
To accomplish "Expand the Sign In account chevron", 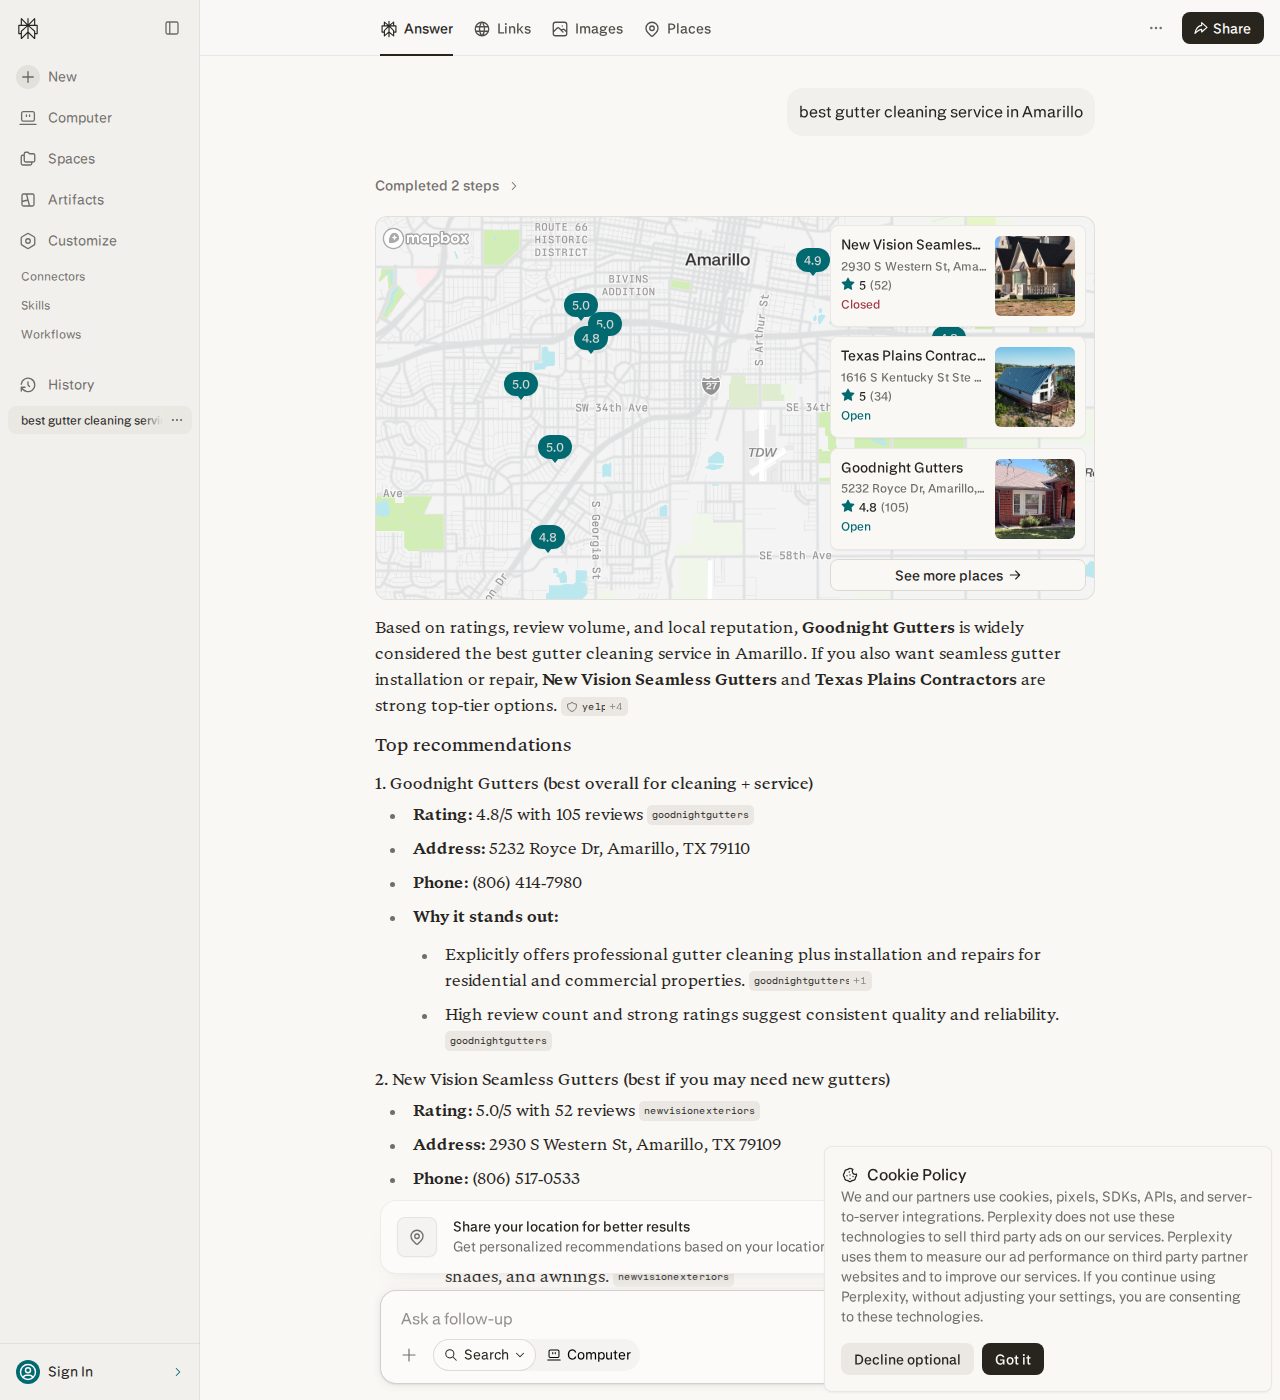I will [178, 1372].
